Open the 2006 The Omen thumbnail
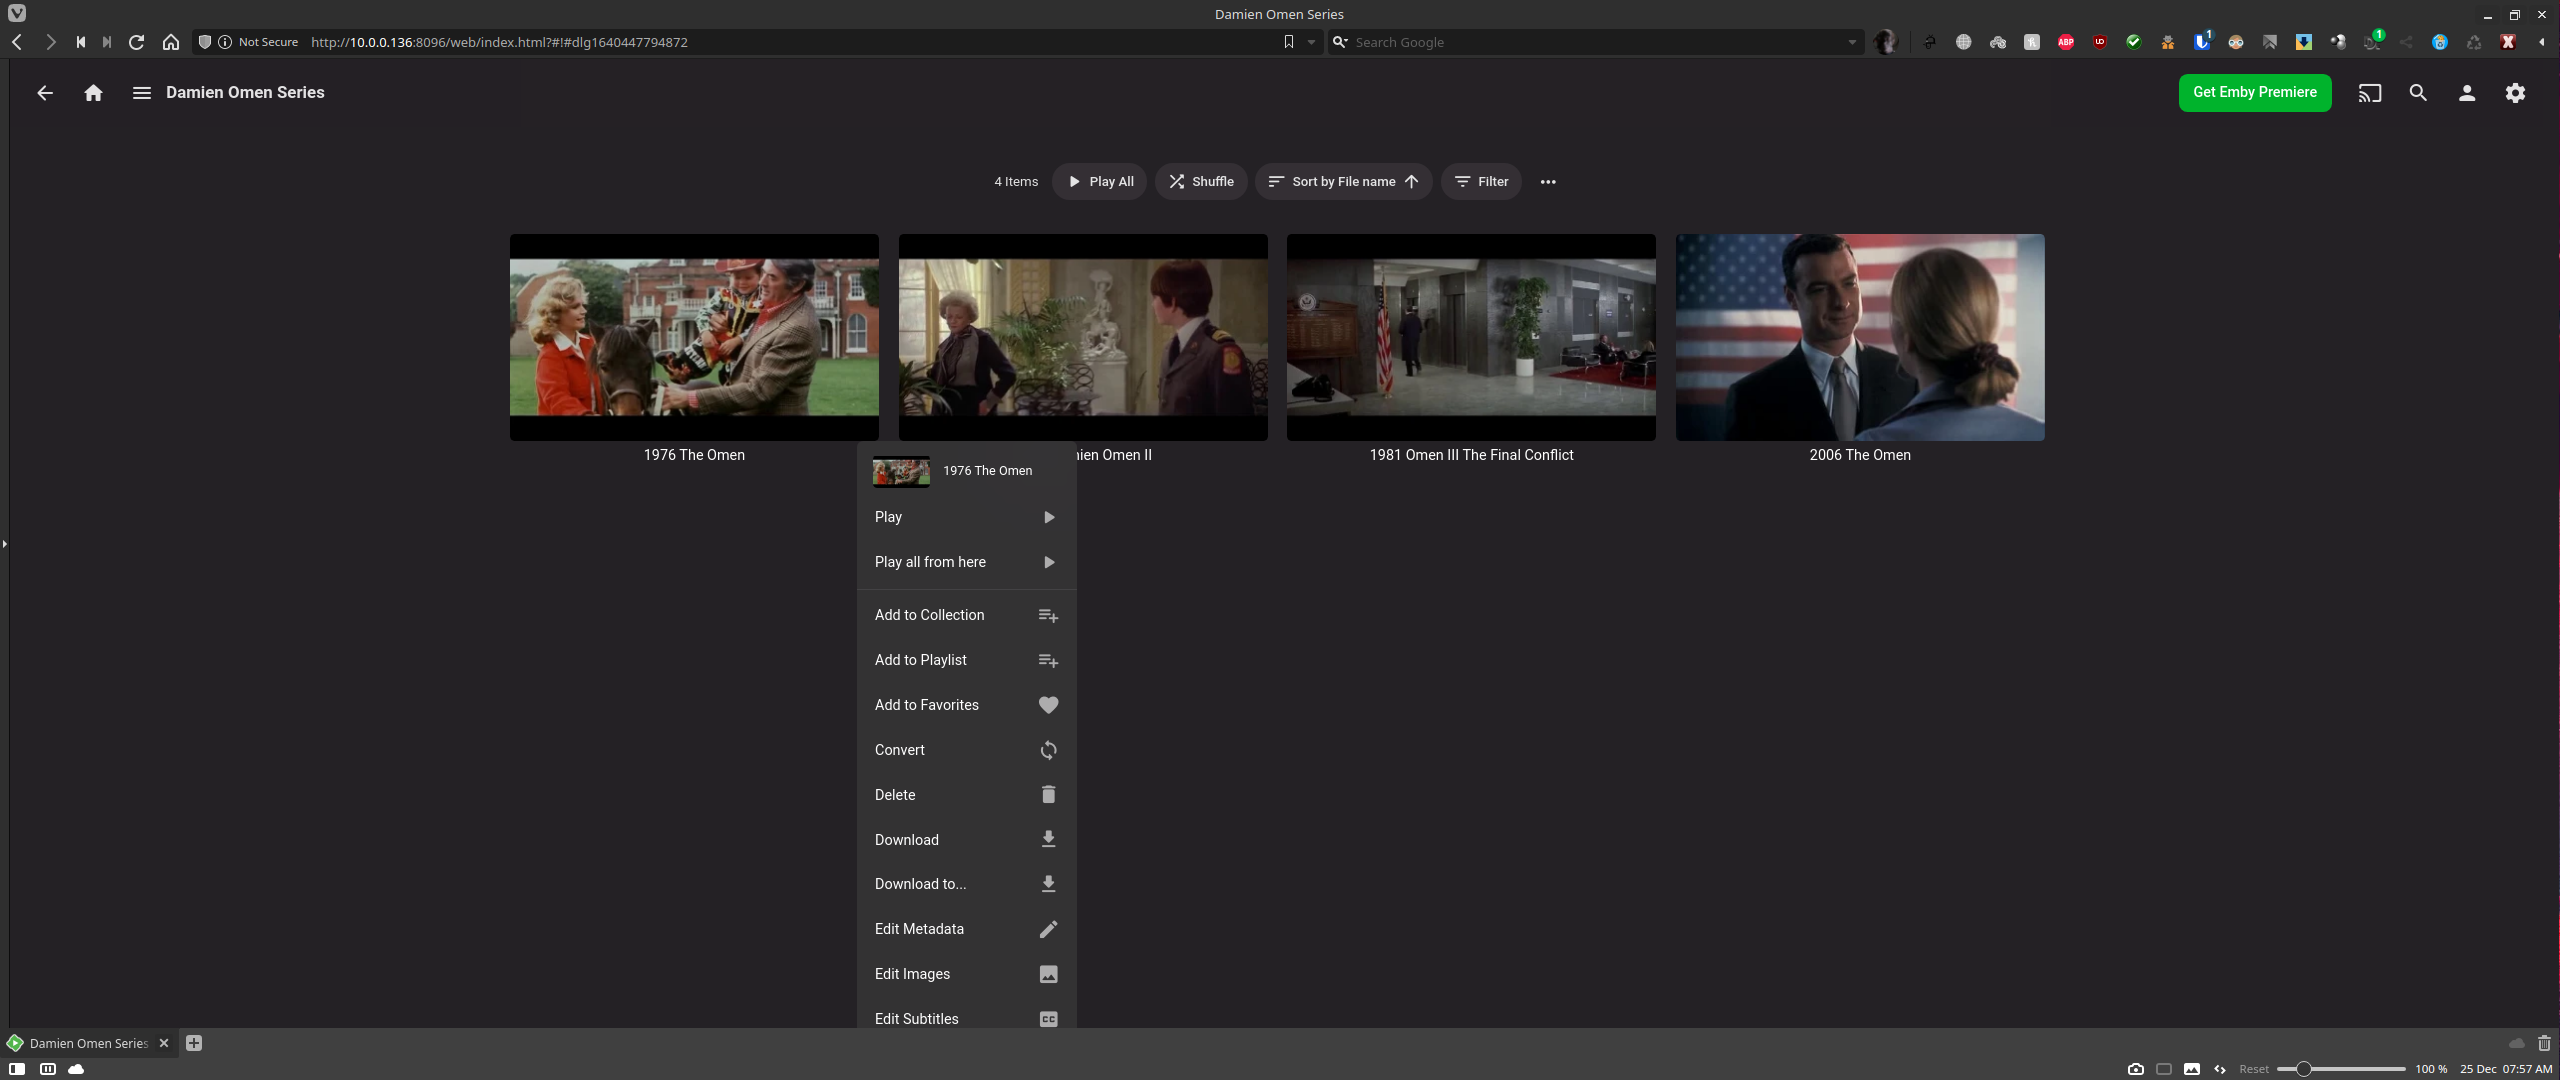The height and width of the screenshot is (1080, 2560). pyautogui.click(x=1858, y=337)
